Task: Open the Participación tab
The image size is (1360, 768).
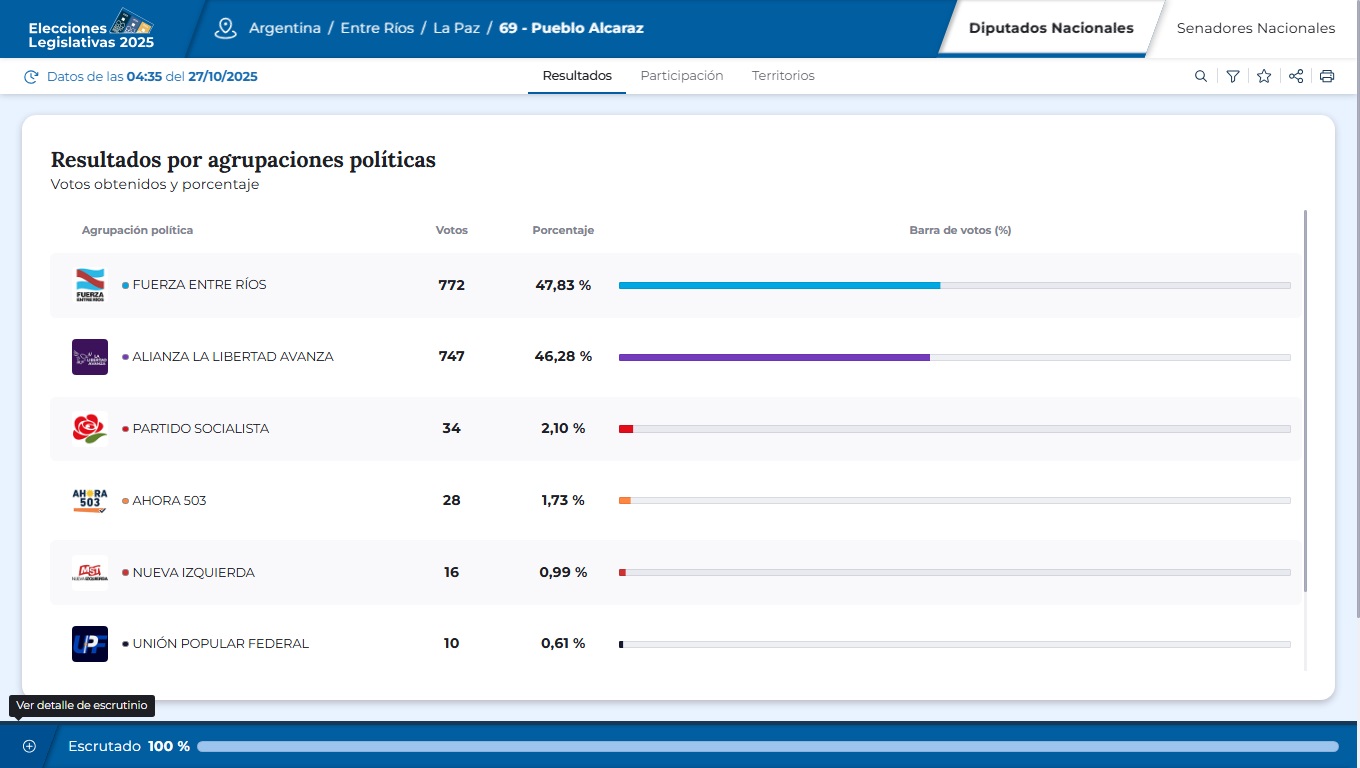Action: (x=681, y=76)
